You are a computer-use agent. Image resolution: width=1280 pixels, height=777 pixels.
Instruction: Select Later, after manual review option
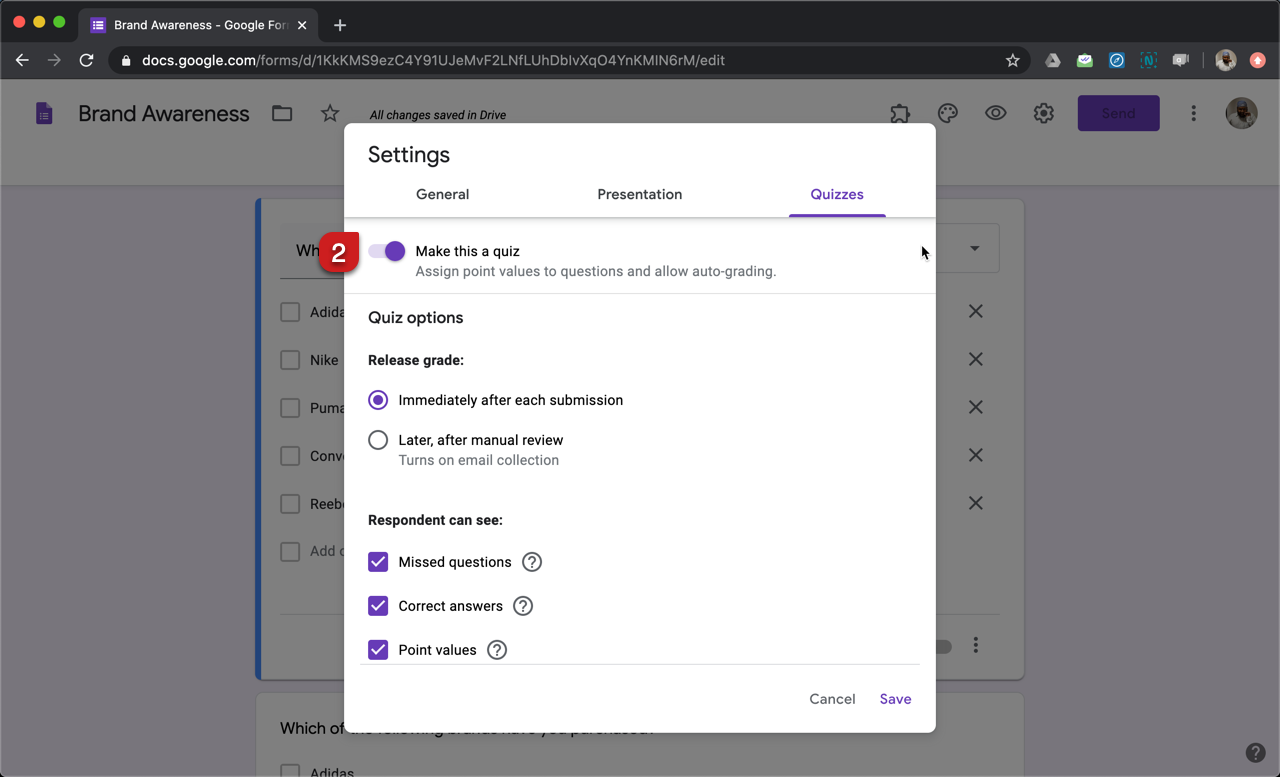tap(378, 440)
